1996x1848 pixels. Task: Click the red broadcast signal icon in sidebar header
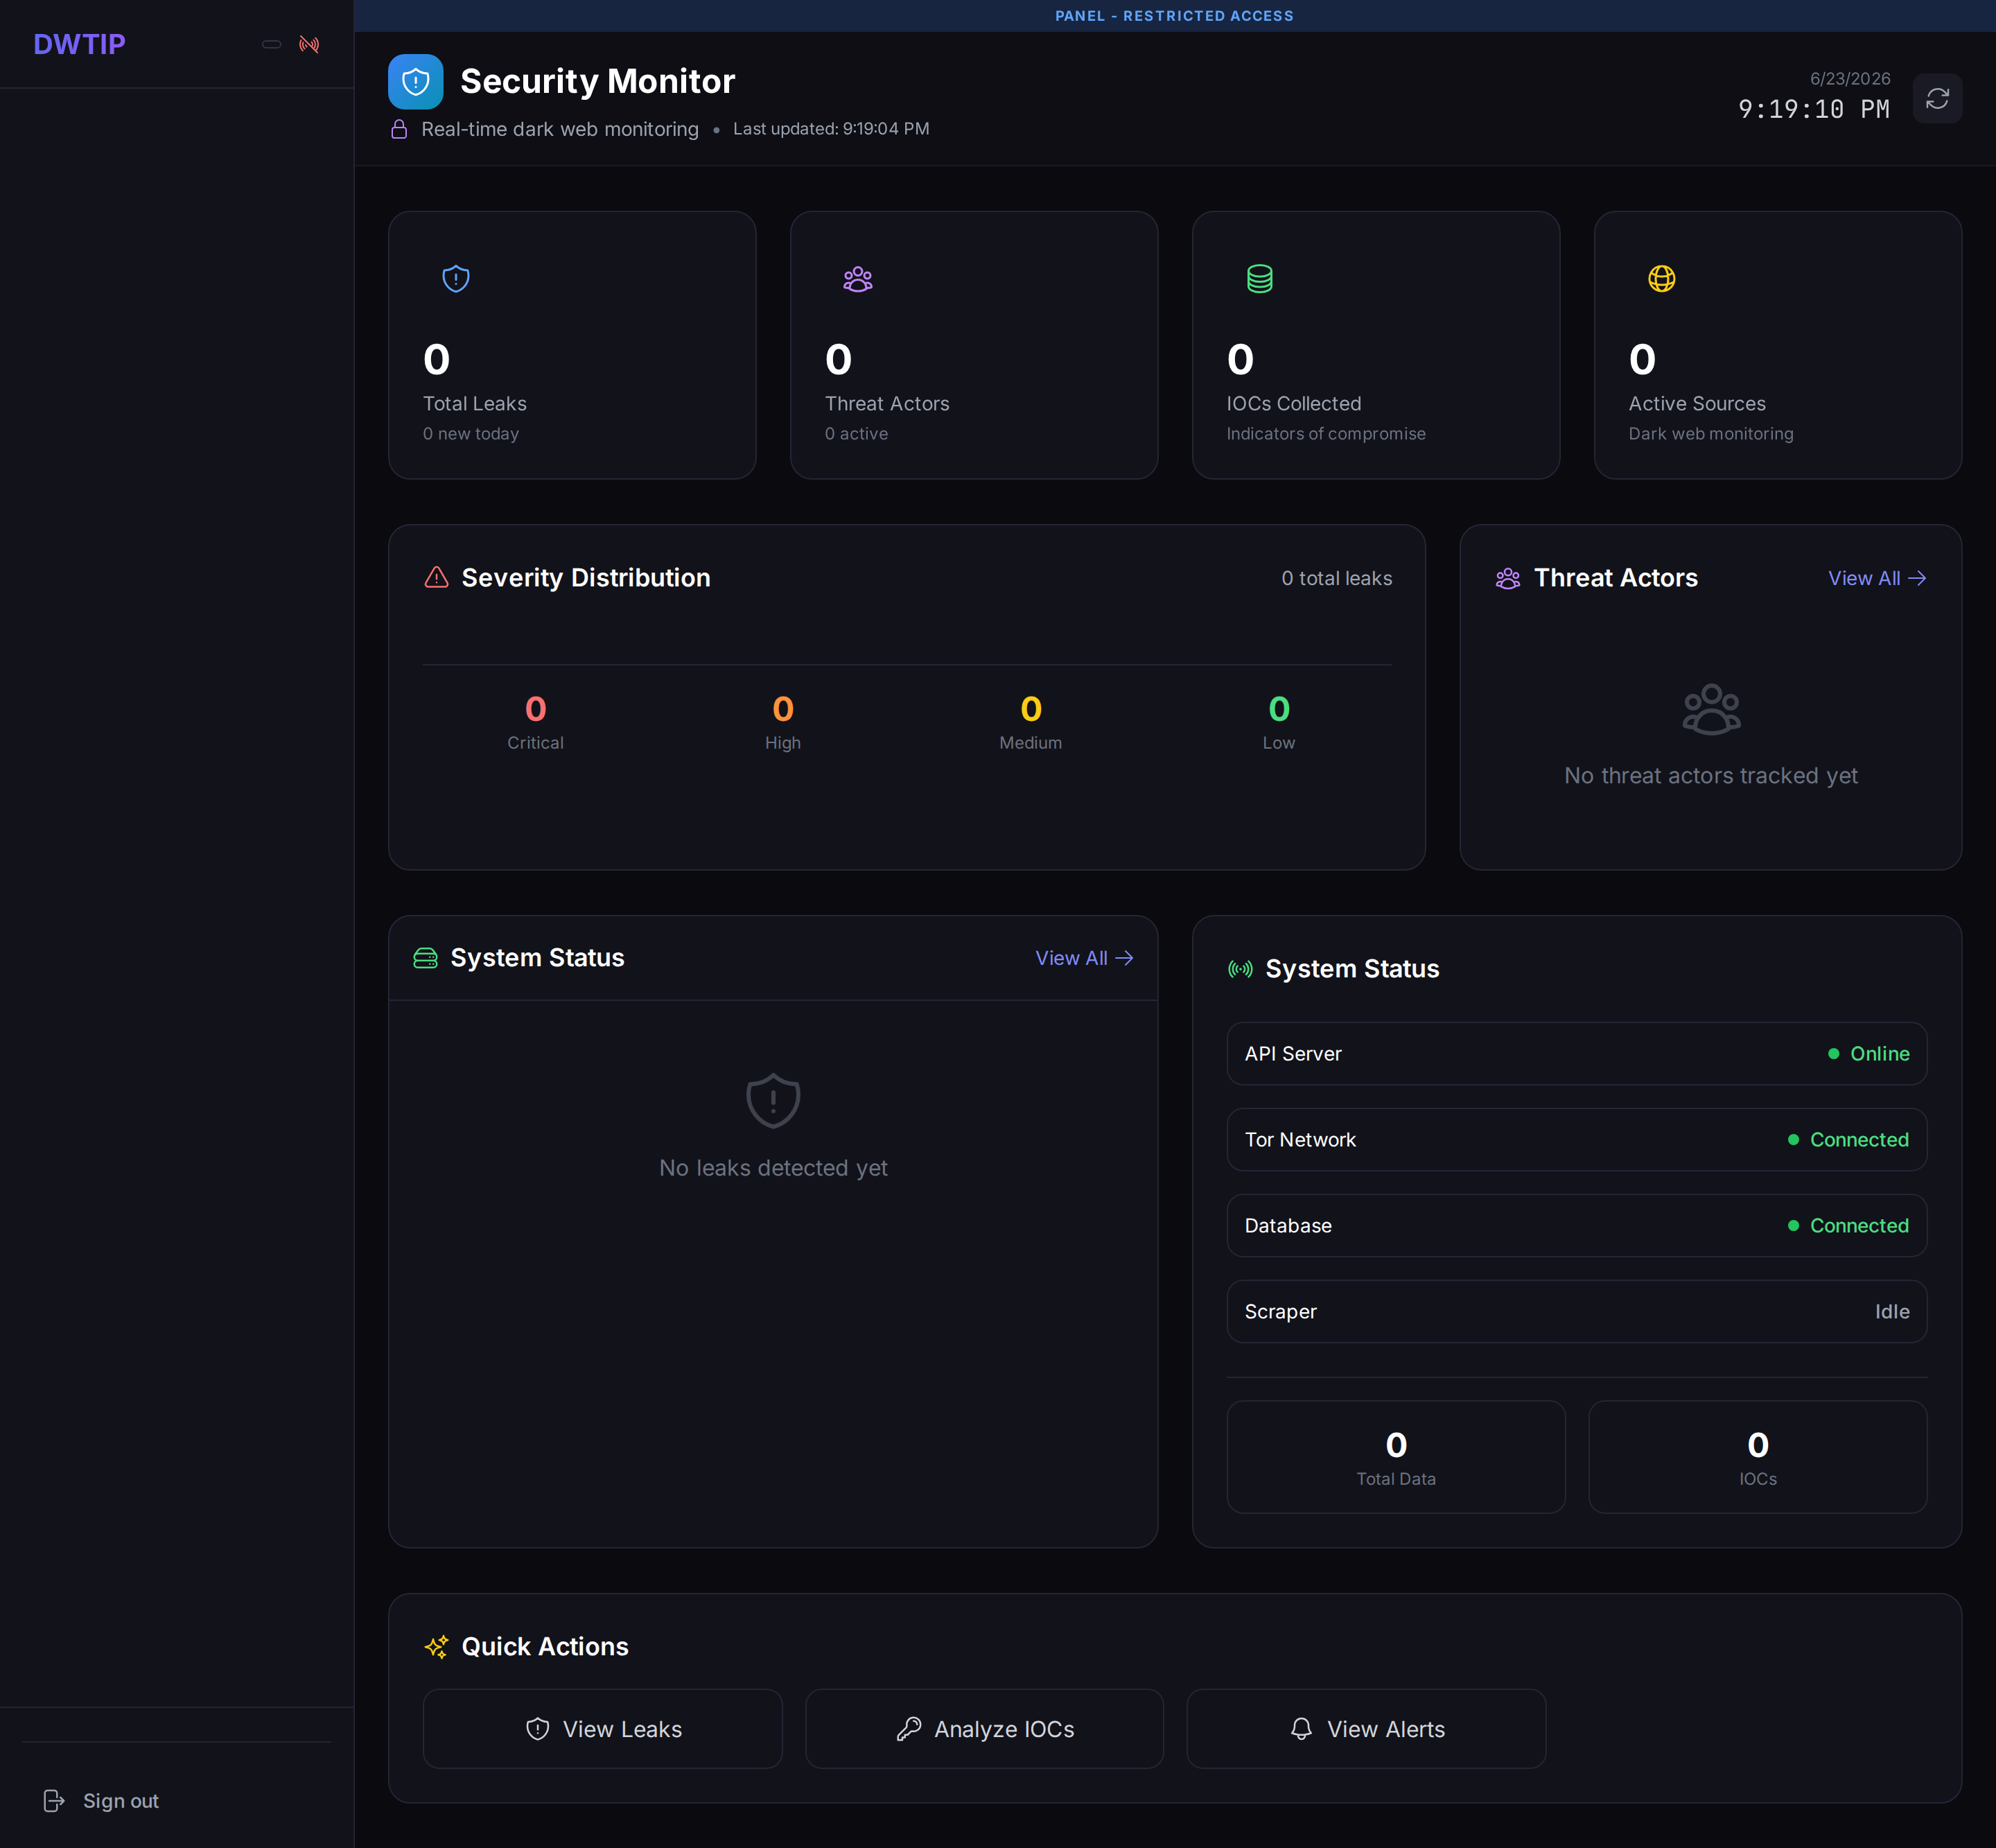(309, 44)
